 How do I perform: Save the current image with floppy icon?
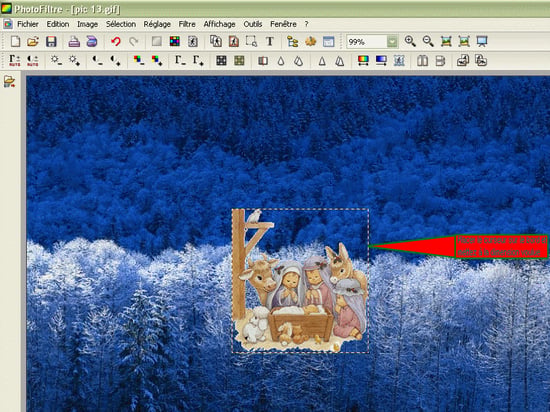(x=51, y=42)
